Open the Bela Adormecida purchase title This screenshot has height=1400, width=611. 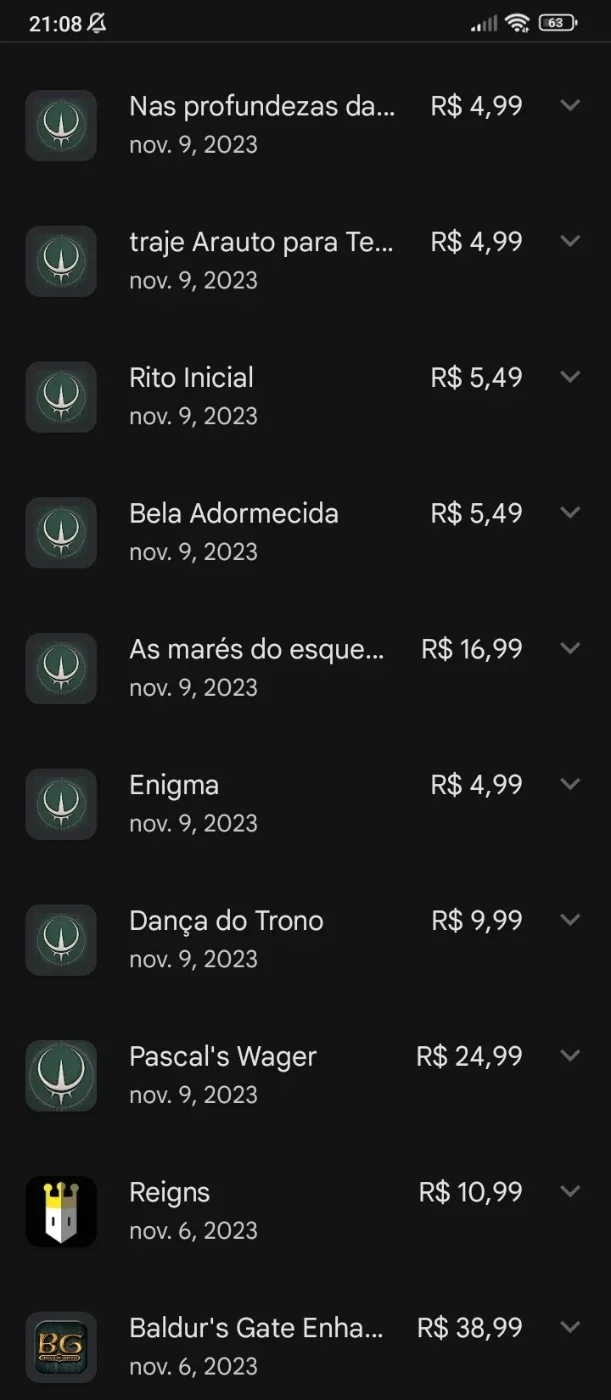pyautogui.click(x=234, y=514)
